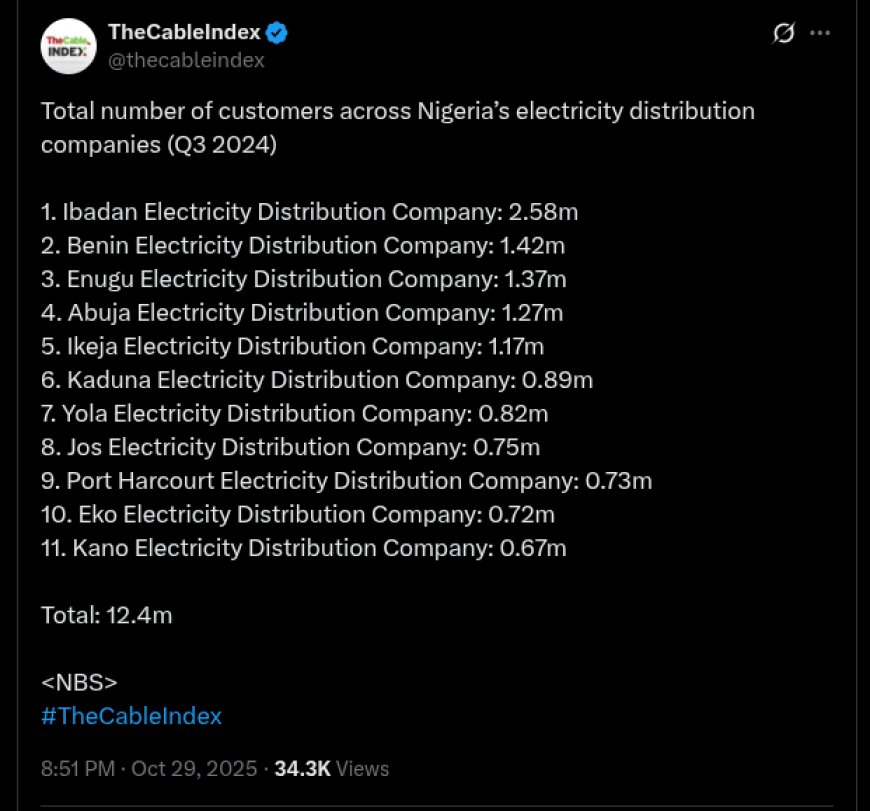The width and height of the screenshot is (870, 811).
Task: Select the Total: 12.4m summary line
Action: [106, 615]
